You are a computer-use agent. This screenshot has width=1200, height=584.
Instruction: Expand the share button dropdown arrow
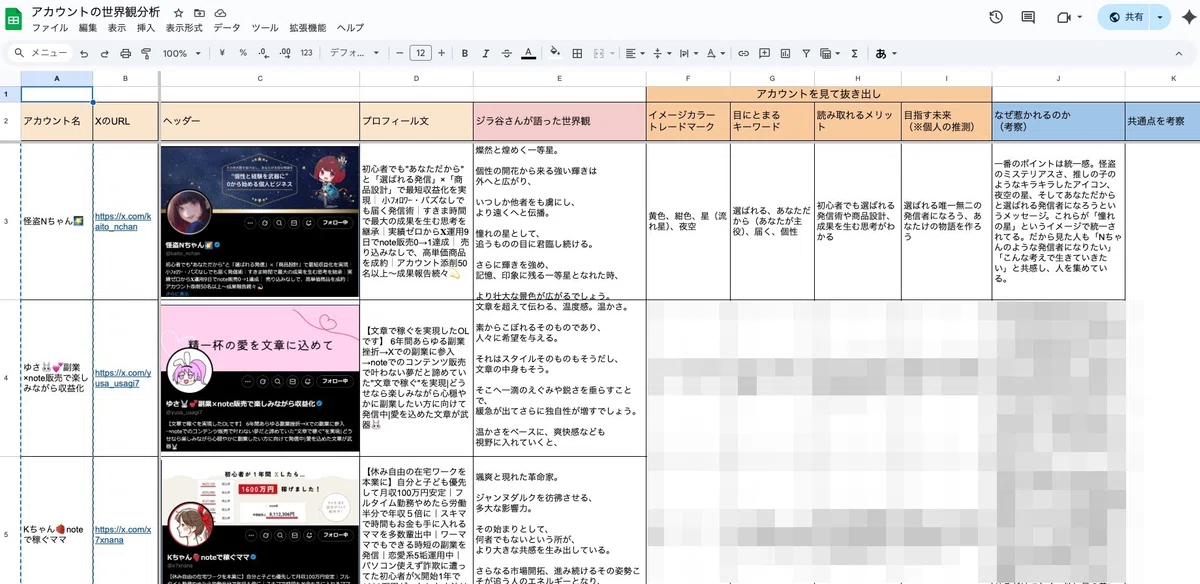click(1160, 17)
